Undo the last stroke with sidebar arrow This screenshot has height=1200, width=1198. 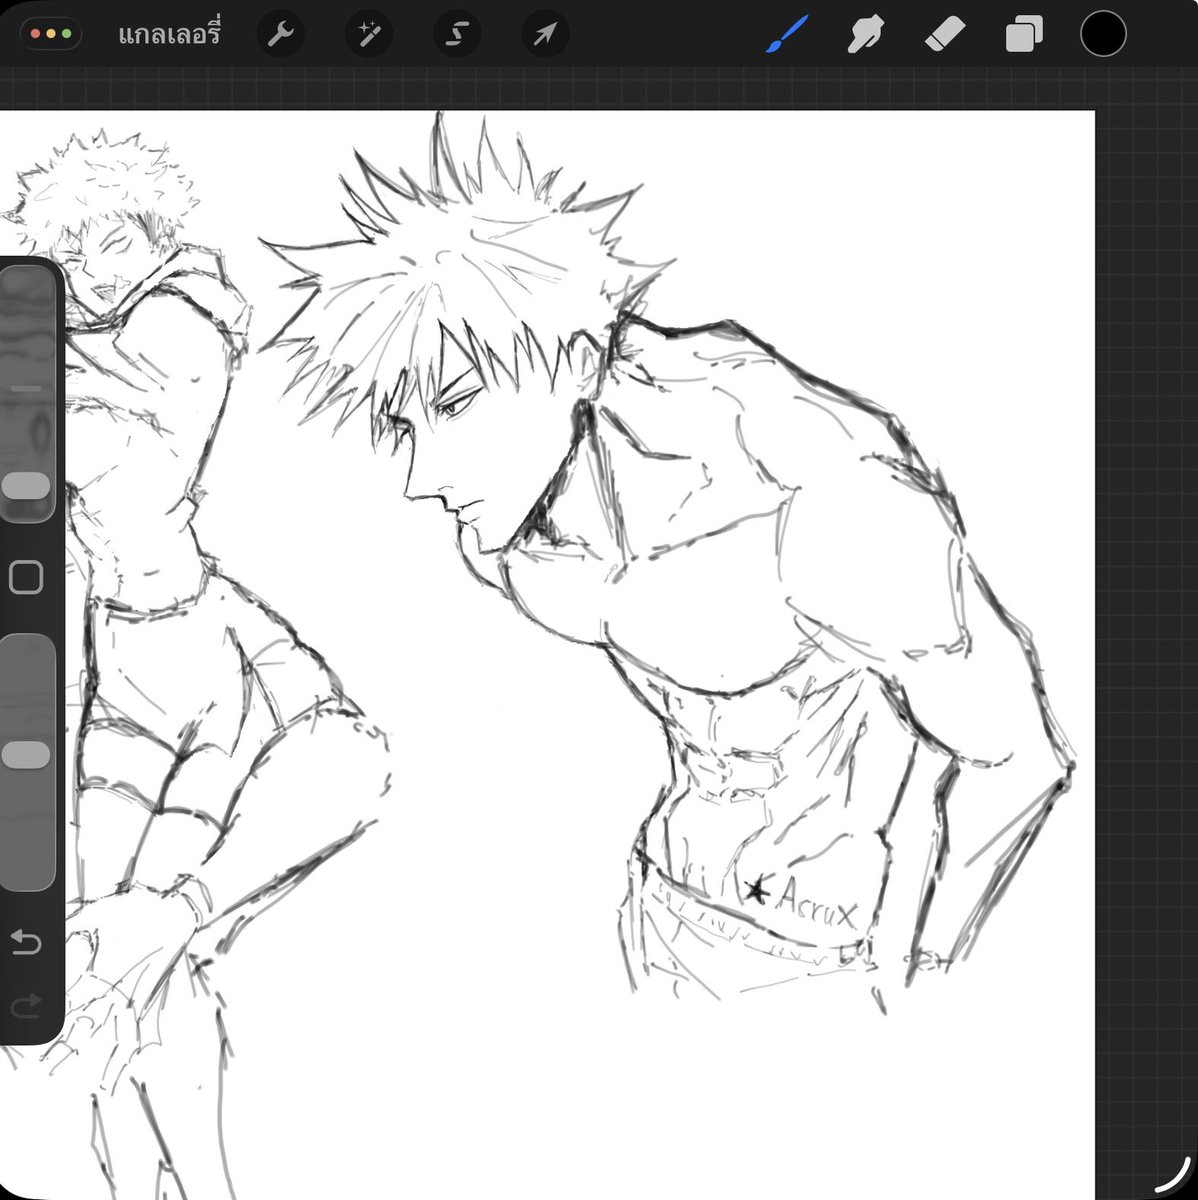coord(26,942)
